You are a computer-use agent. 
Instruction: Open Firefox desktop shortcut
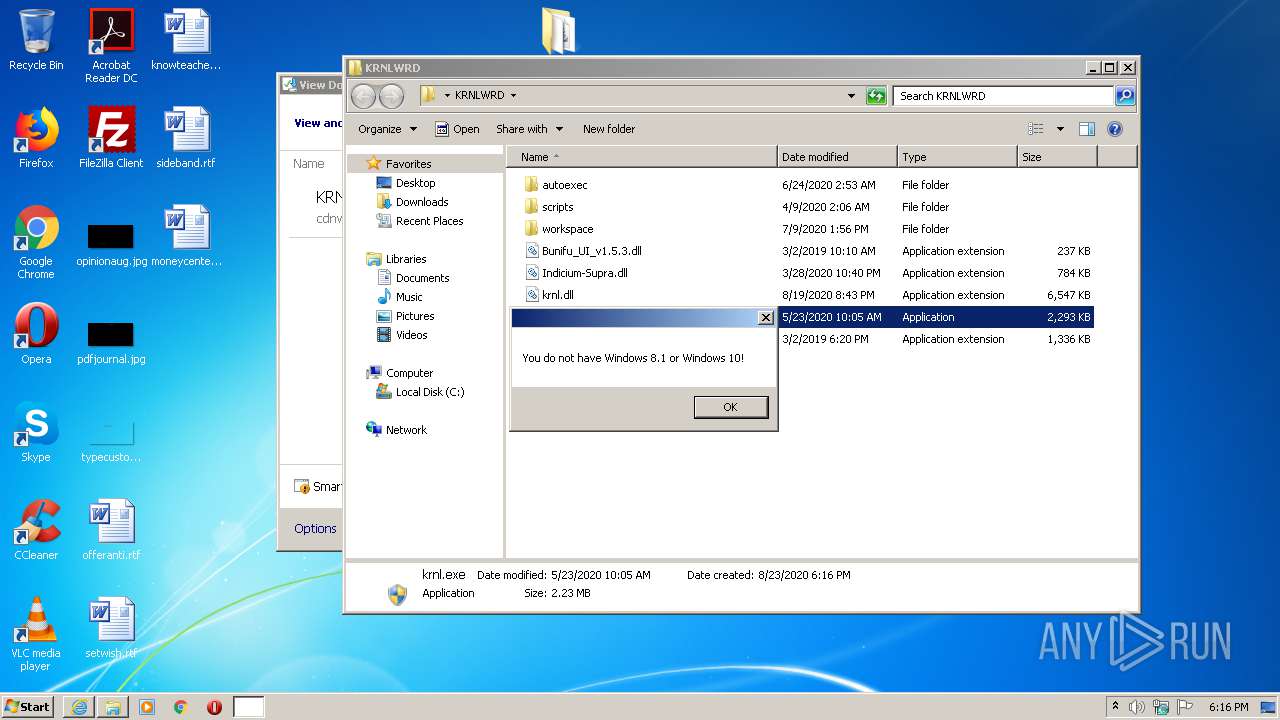click(x=36, y=138)
